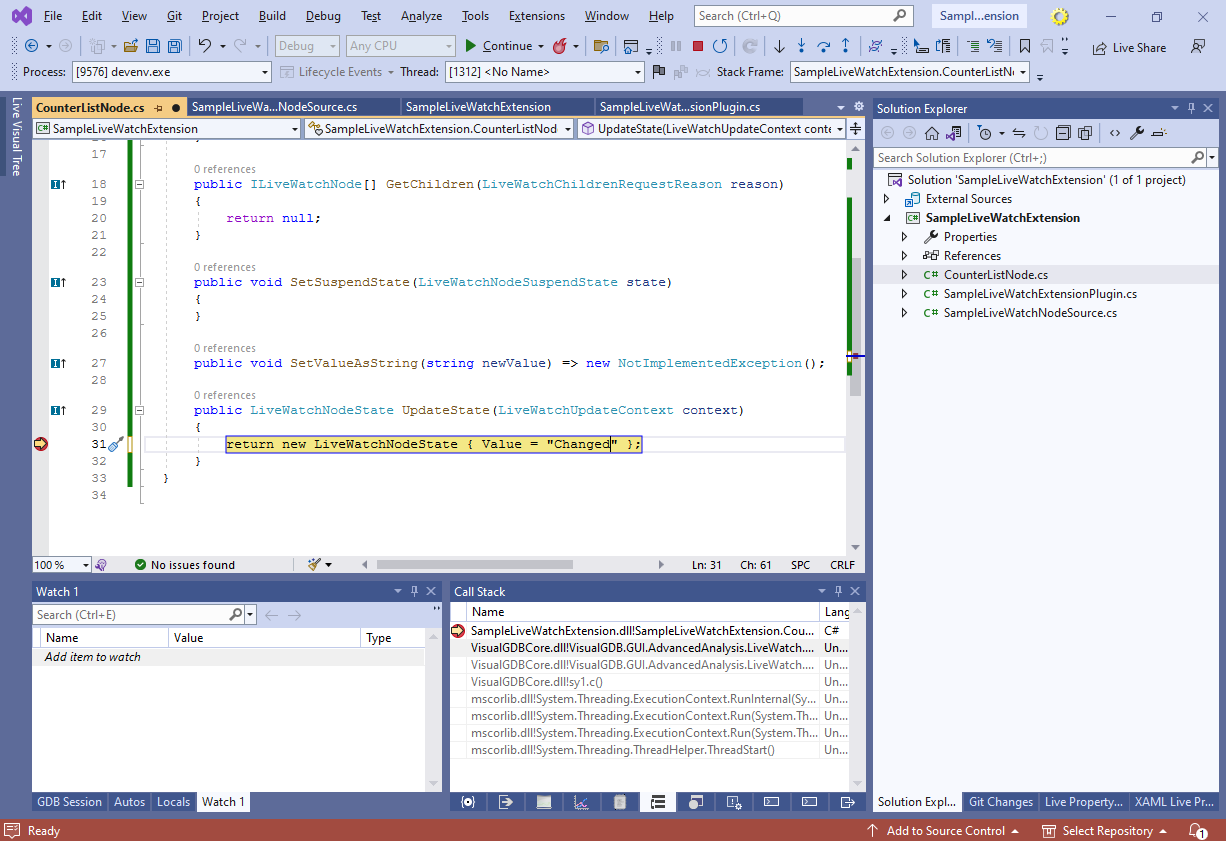Screen dimensions: 1226x841
Task: Stop debugging with red square icon
Action: 698,46
